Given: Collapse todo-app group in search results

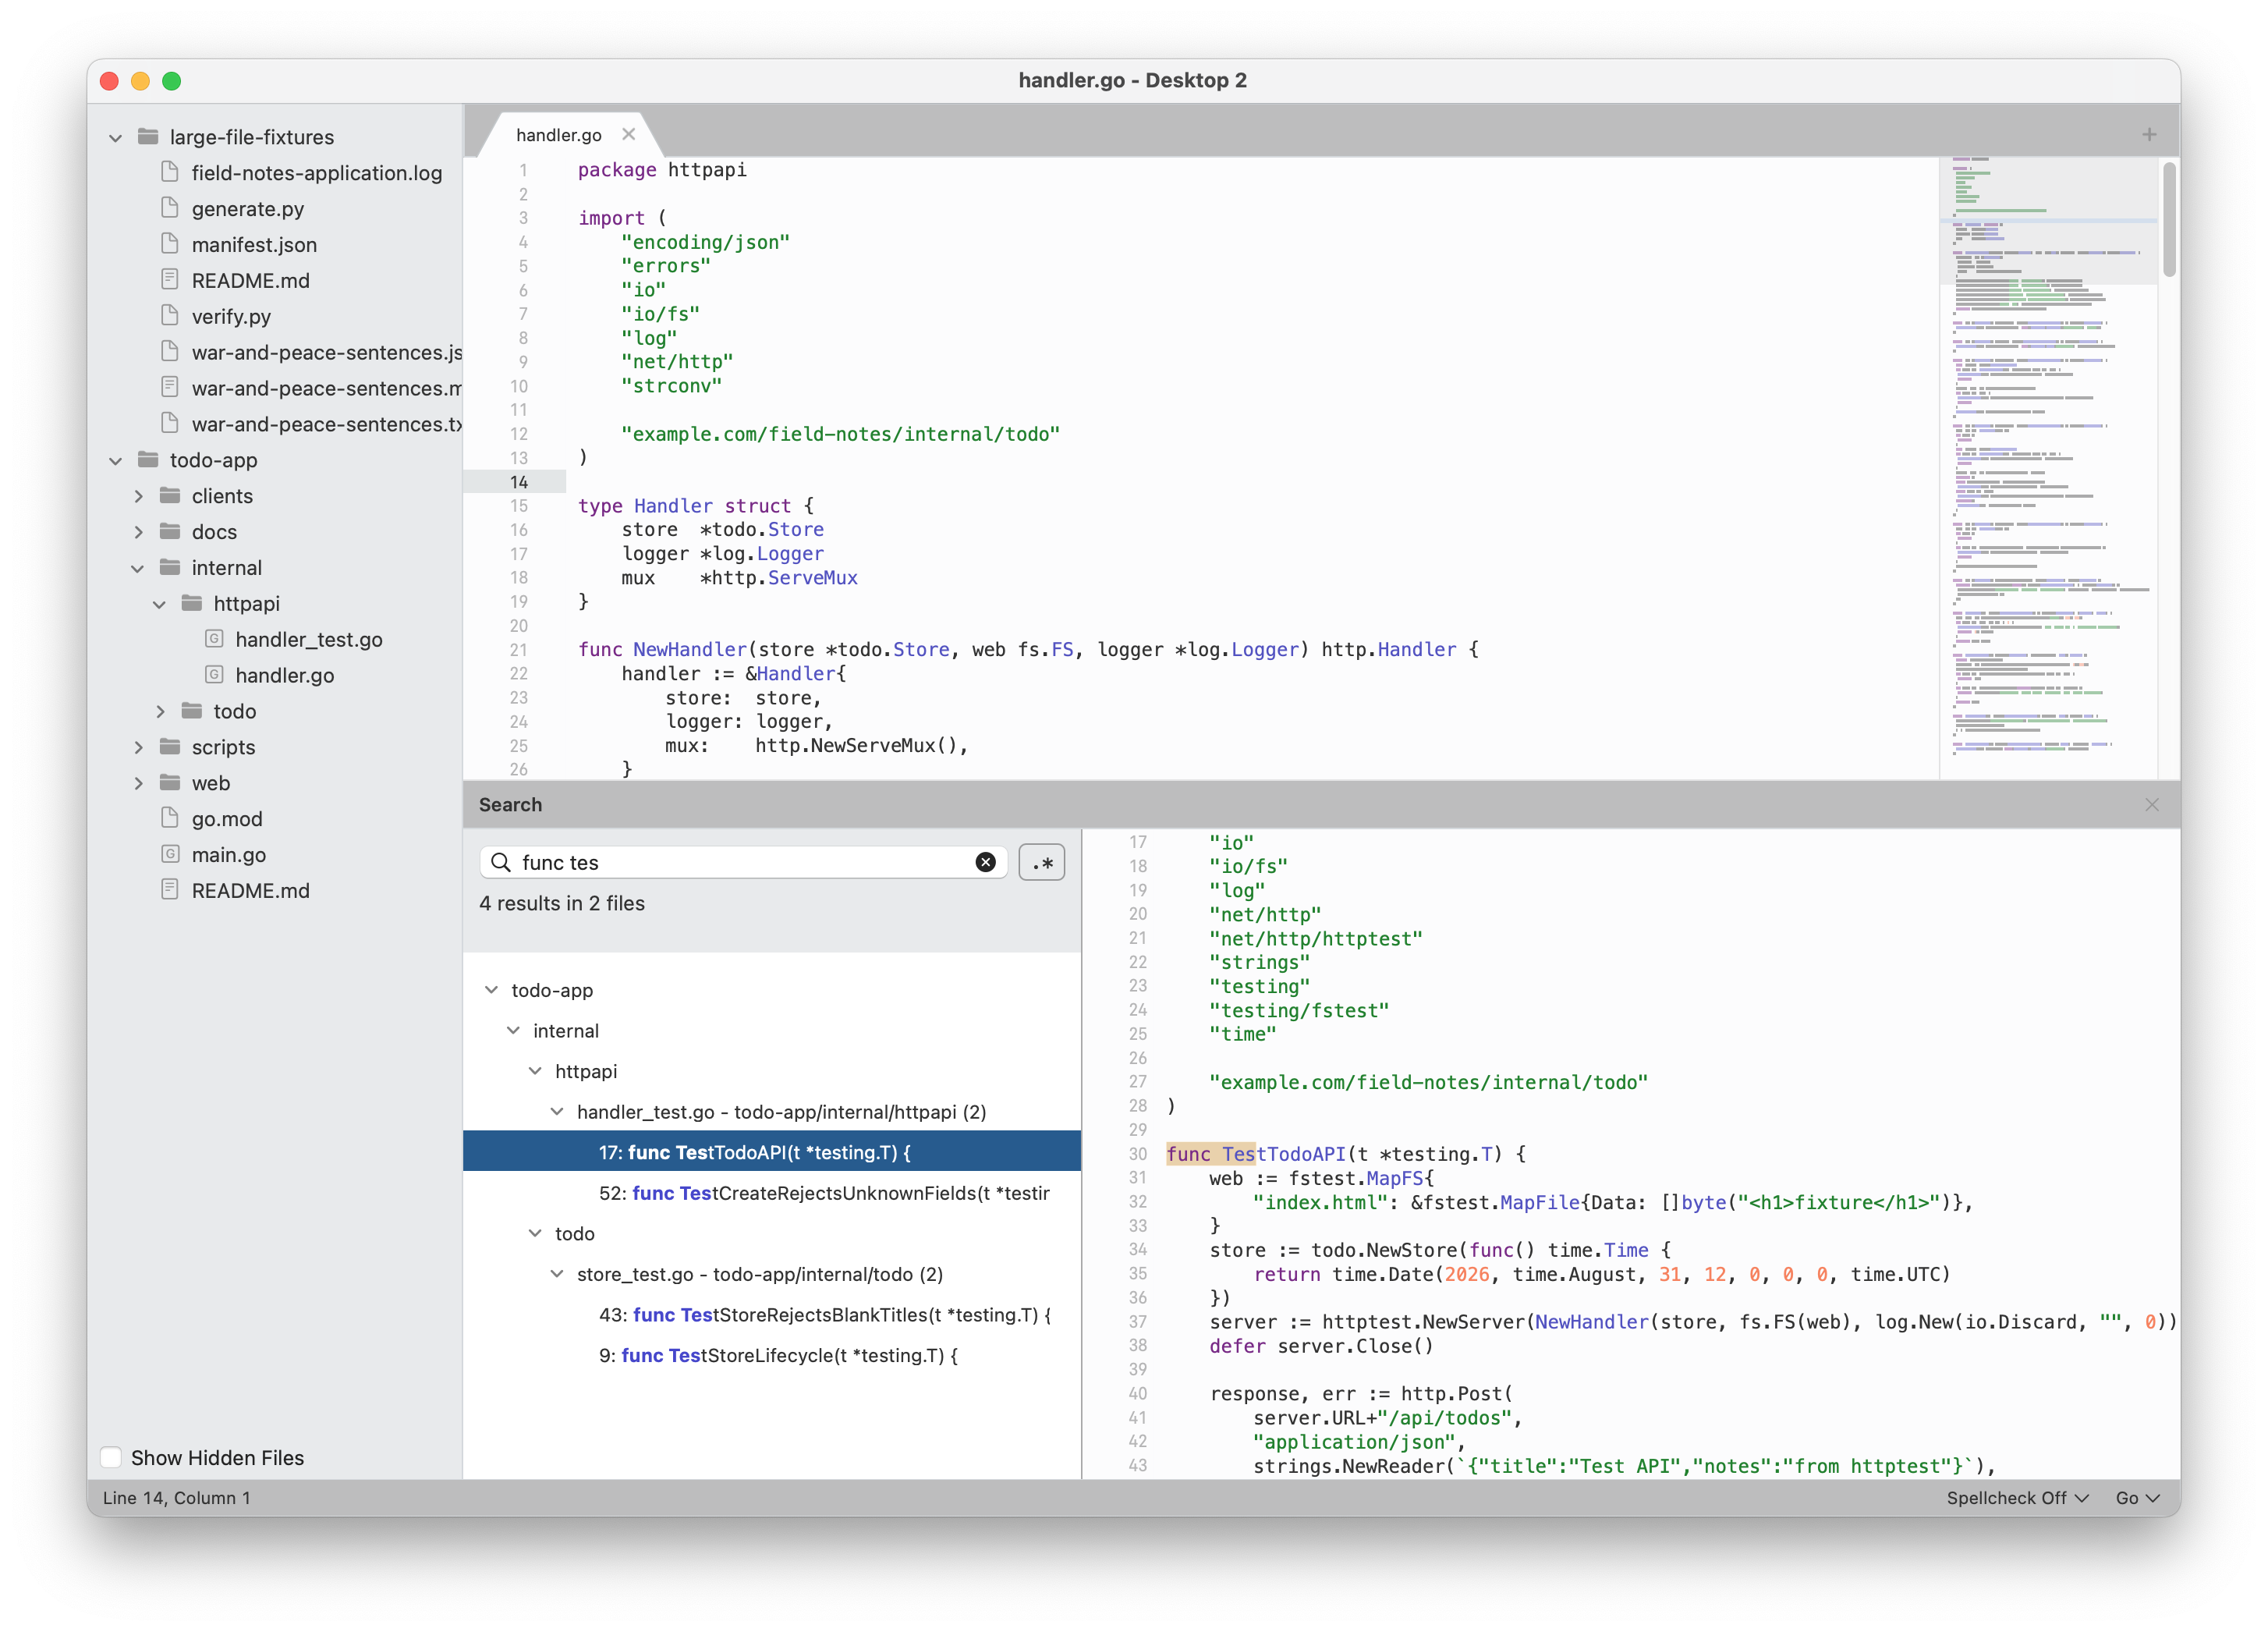Looking at the screenshot, I should 491,990.
